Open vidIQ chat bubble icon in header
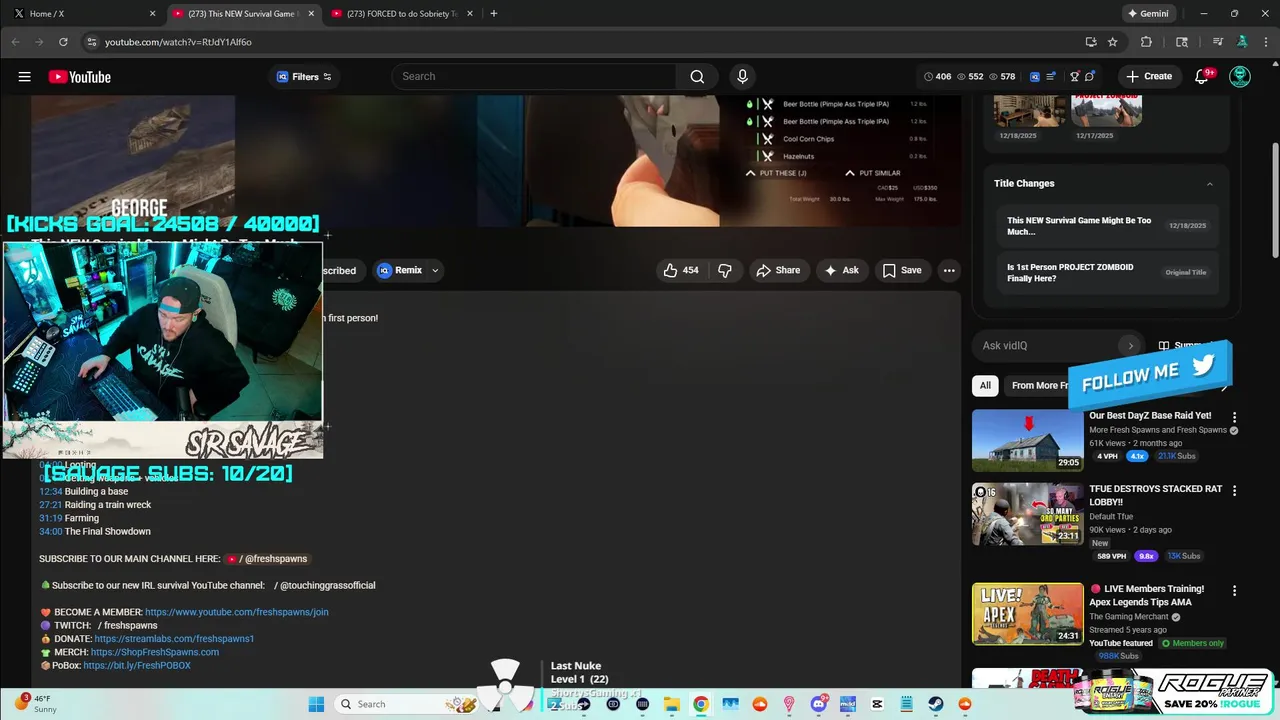Viewport: 1280px width, 720px height. pos(1090,77)
